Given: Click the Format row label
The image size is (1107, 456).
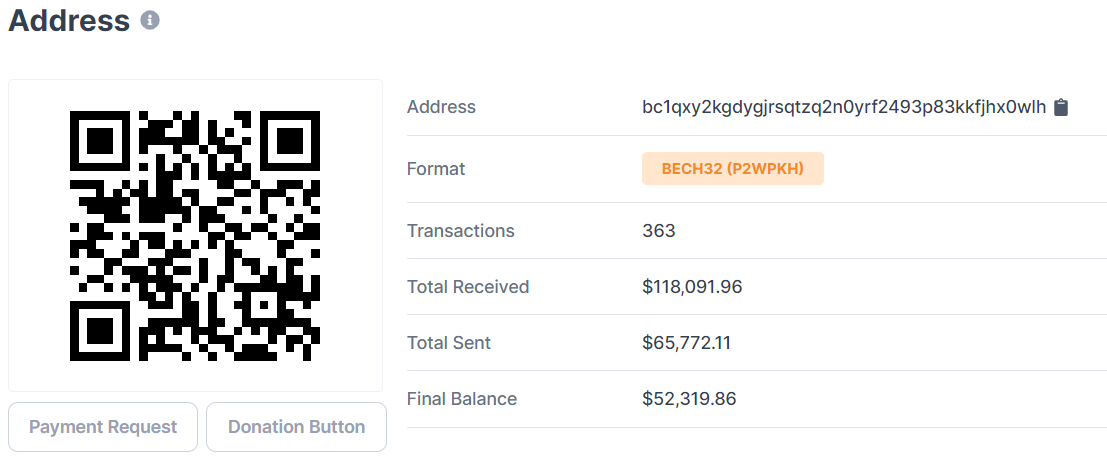Looking at the screenshot, I should coord(436,169).
